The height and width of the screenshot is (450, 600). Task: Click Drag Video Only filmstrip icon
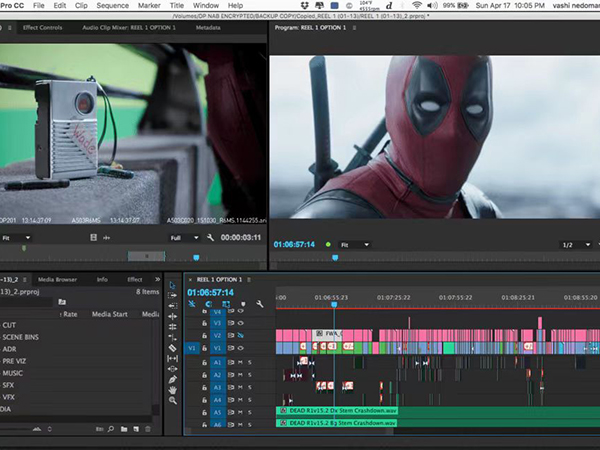coord(93,238)
